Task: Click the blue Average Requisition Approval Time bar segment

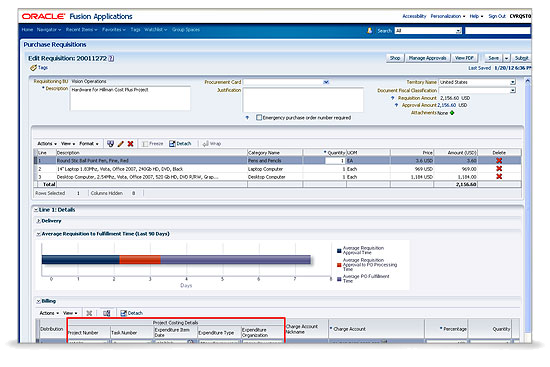Action: [x=80, y=260]
